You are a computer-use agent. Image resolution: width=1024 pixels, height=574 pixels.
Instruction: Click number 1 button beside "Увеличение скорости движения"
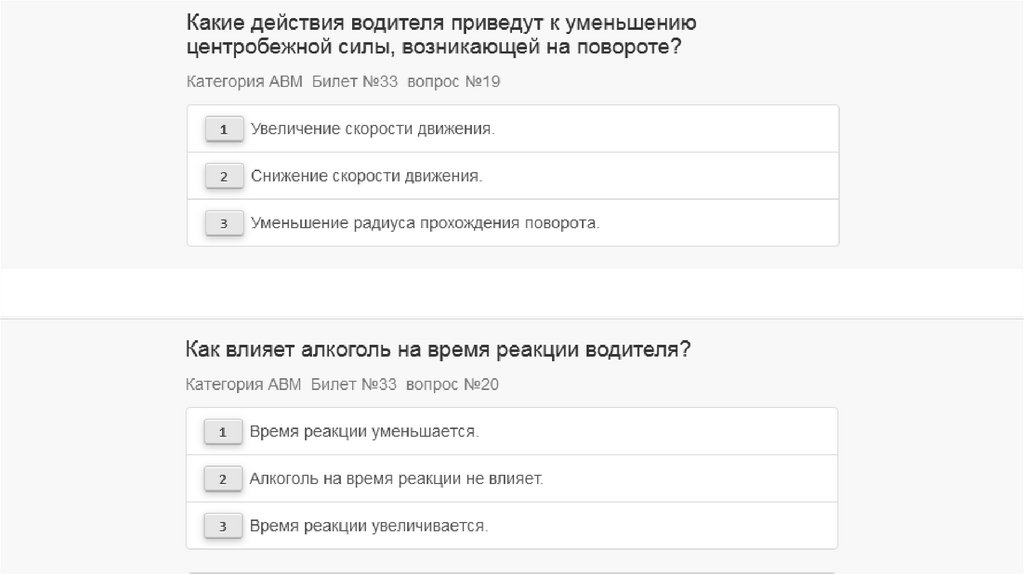pos(224,129)
